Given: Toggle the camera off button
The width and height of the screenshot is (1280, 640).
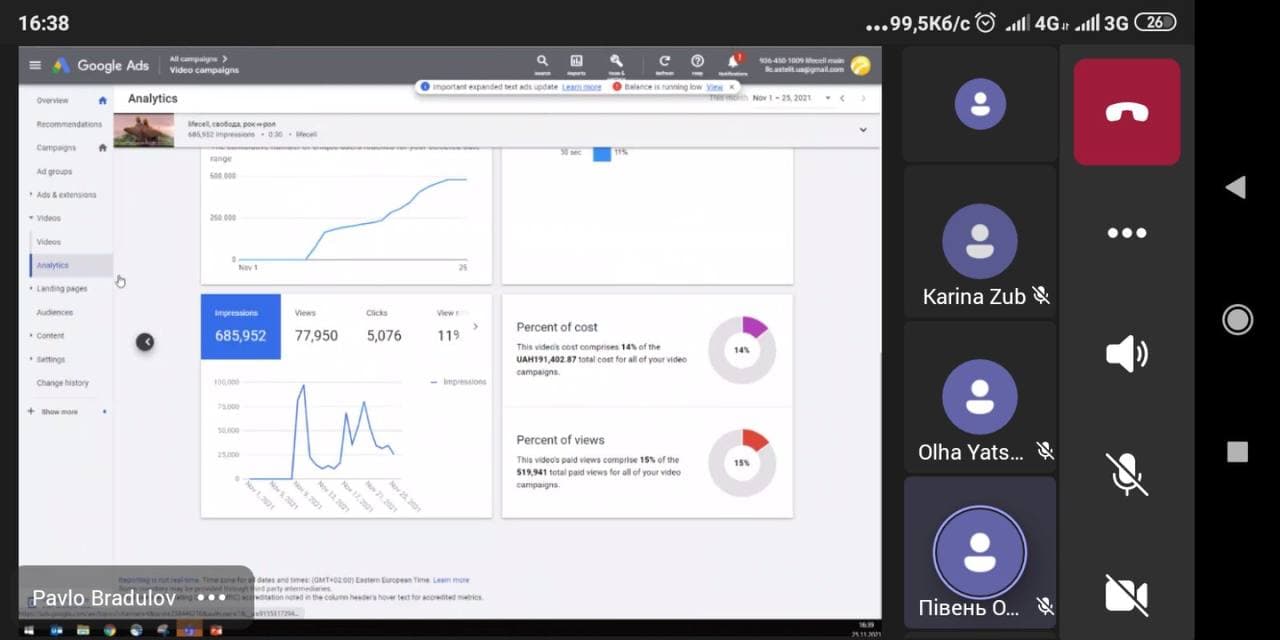Looking at the screenshot, I should point(1126,595).
